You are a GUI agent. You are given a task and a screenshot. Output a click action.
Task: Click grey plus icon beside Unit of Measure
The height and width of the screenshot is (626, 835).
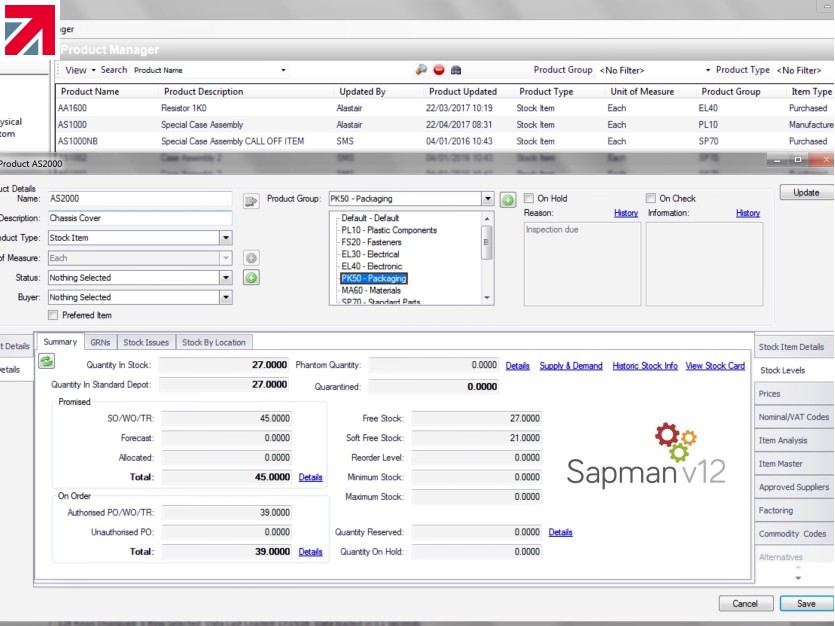point(251,258)
